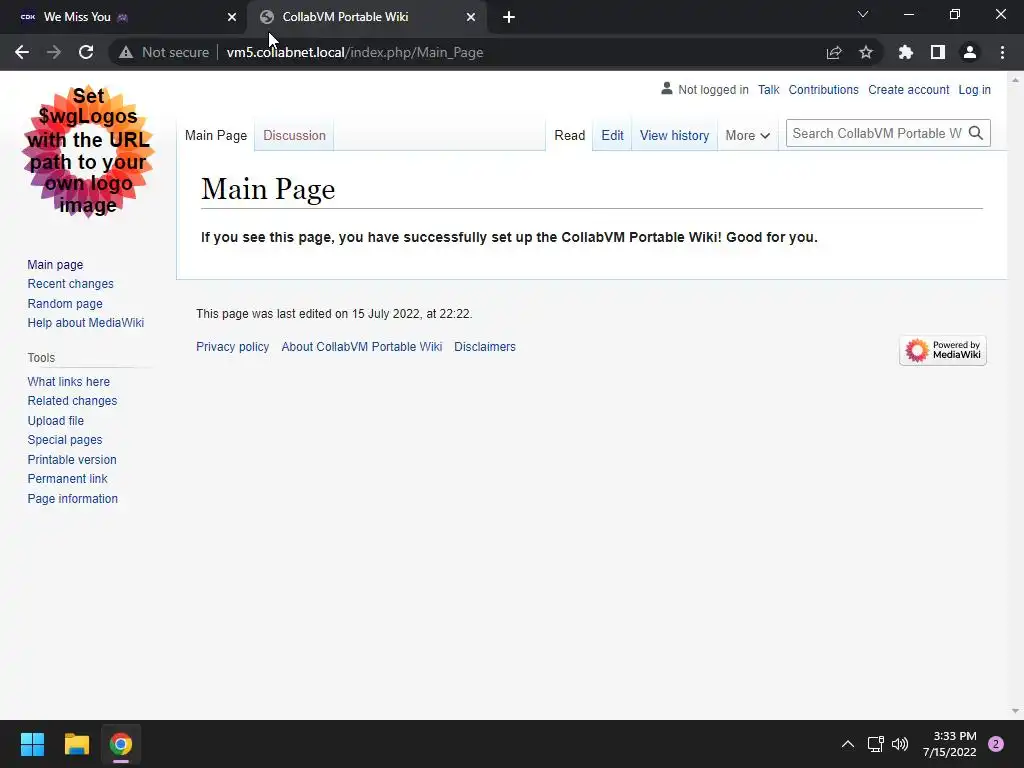Open the View history tab
Viewport: 1024px width, 768px height.
[675, 135]
